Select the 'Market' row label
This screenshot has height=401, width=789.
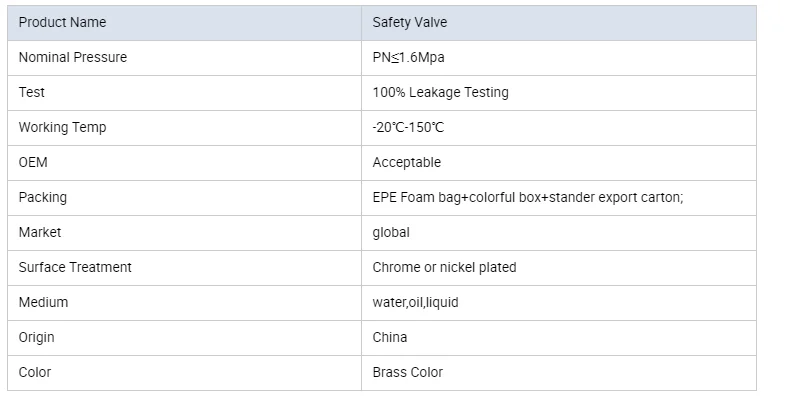click(x=40, y=232)
